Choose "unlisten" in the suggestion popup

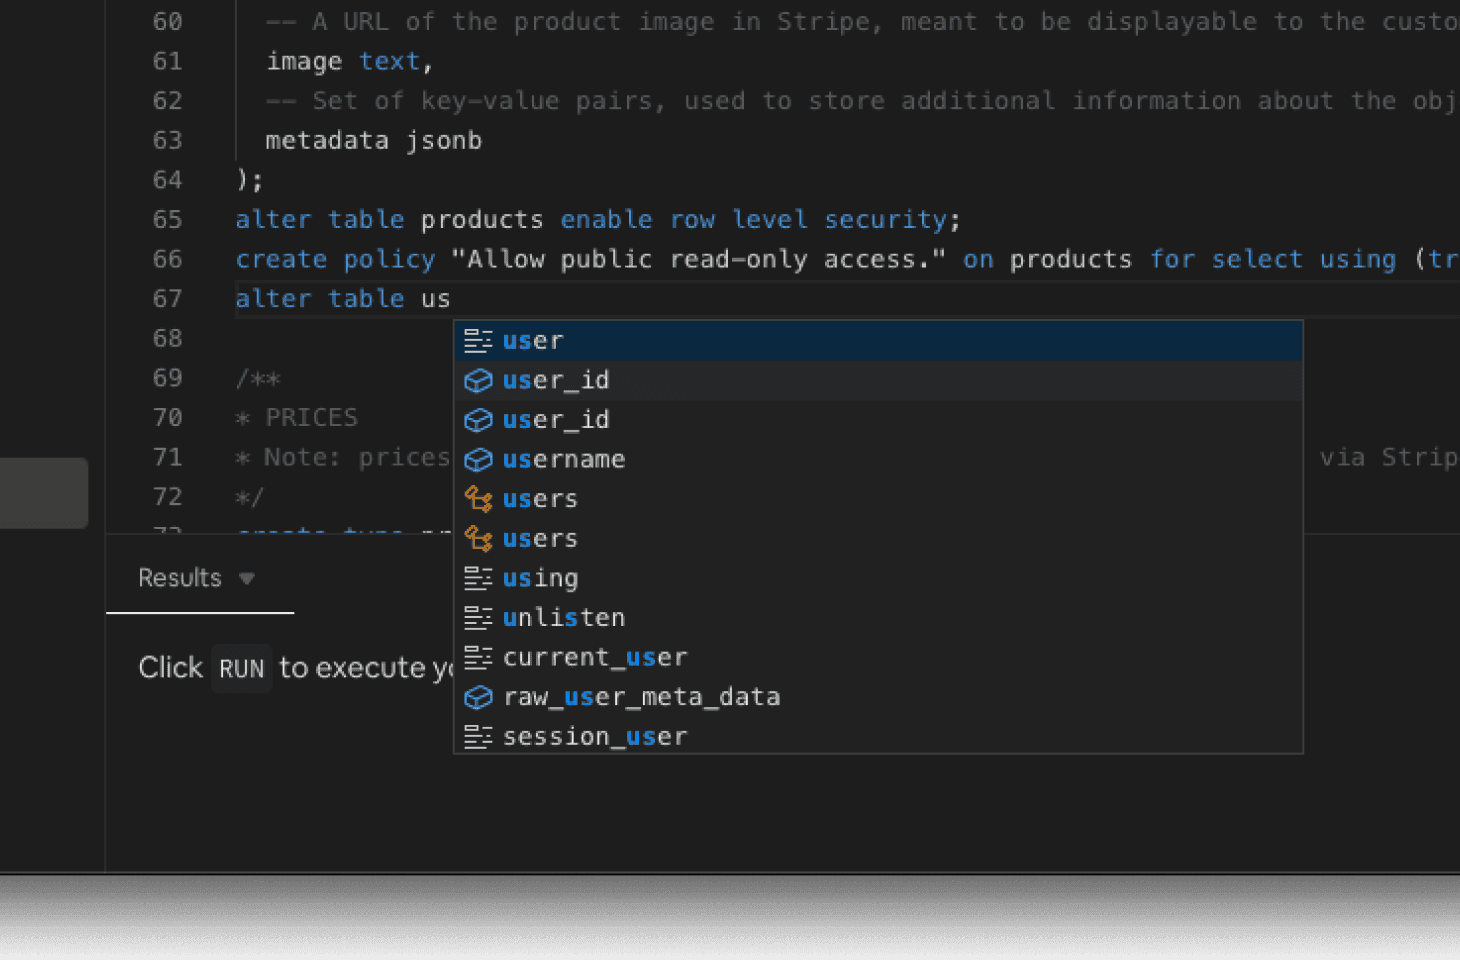564,617
